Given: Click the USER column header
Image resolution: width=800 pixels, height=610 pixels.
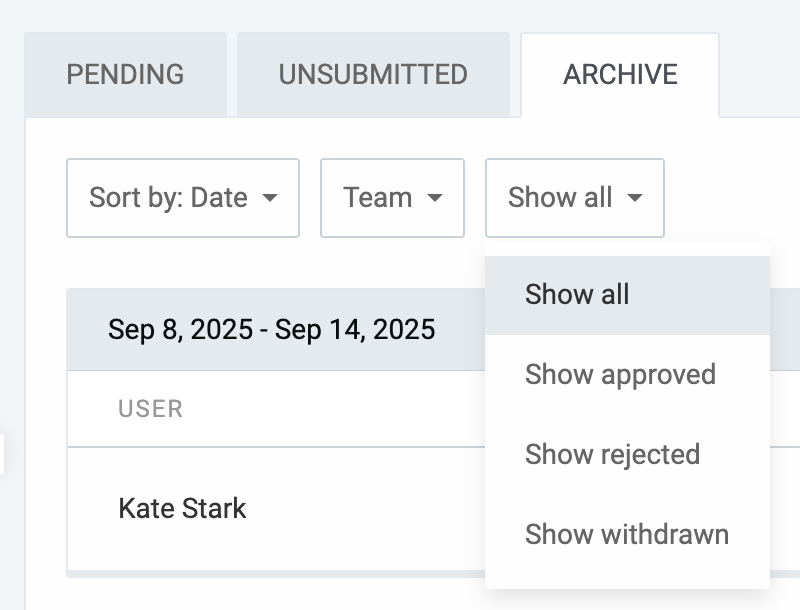Looking at the screenshot, I should click(150, 408).
